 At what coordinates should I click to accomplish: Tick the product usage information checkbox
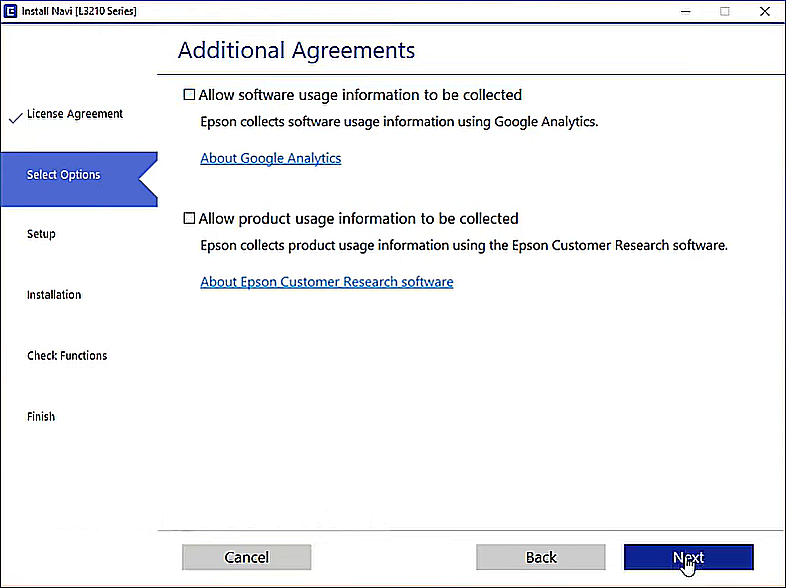[189, 218]
